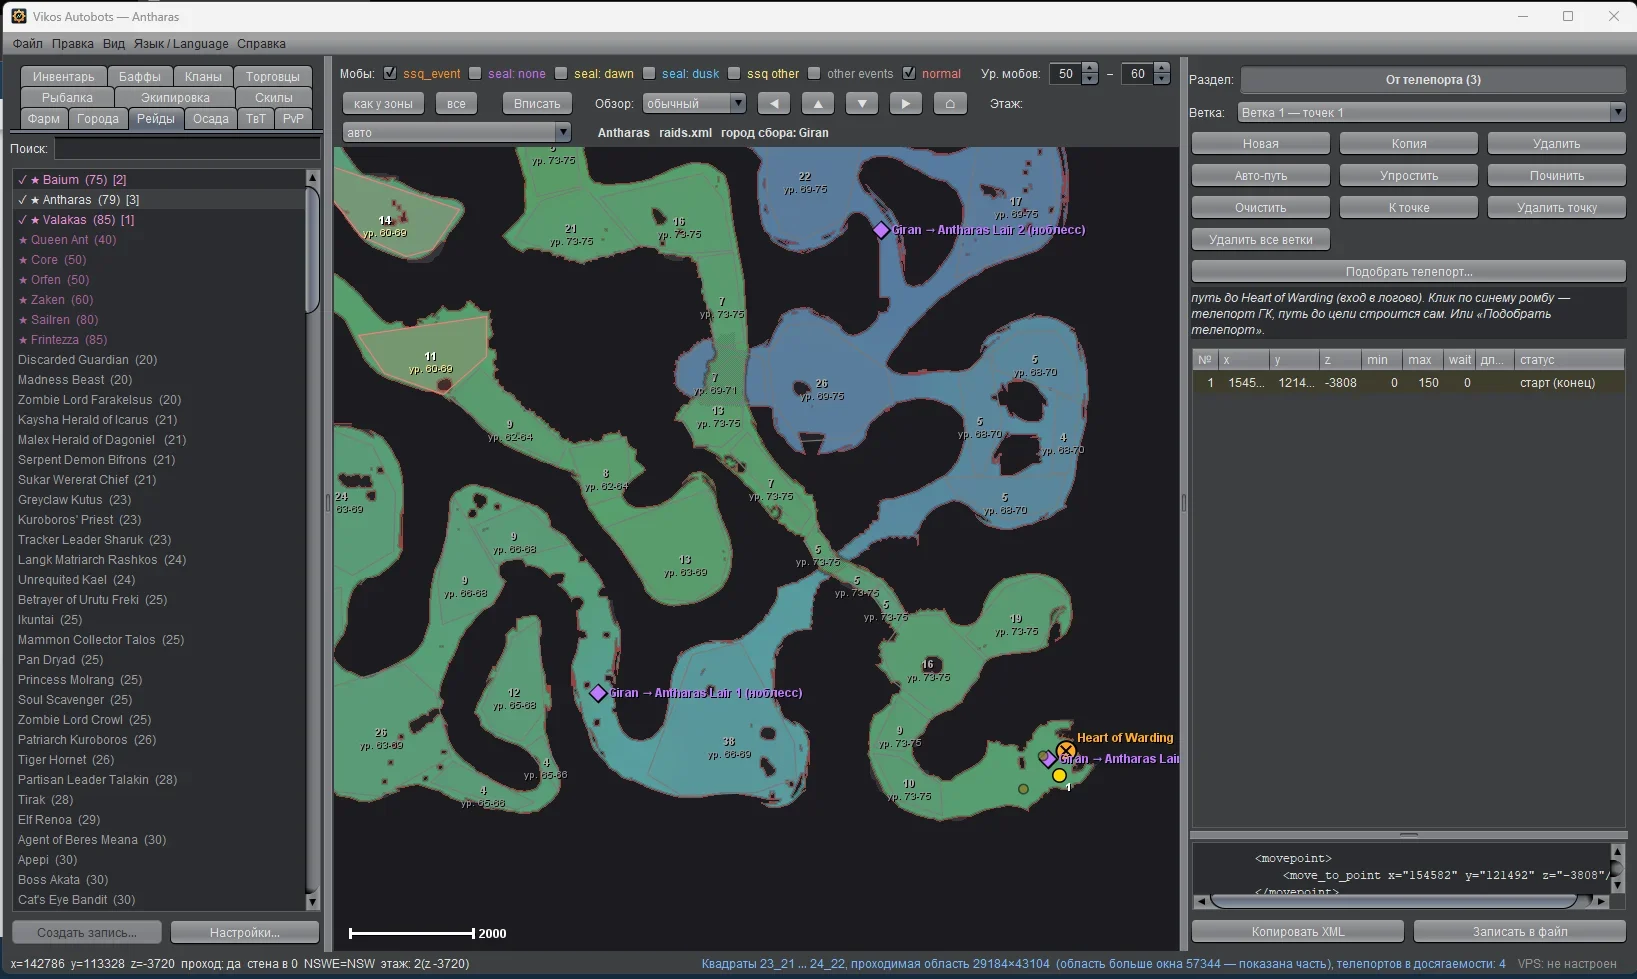Toggle normal mobs checkbox
The width and height of the screenshot is (1637, 979).
[909, 73]
